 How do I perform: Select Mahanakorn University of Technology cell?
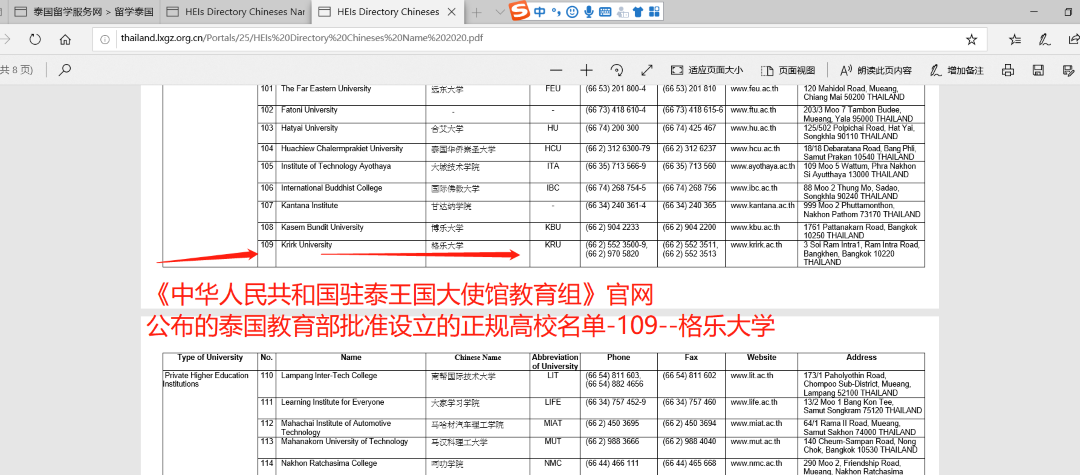(x=344, y=441)
